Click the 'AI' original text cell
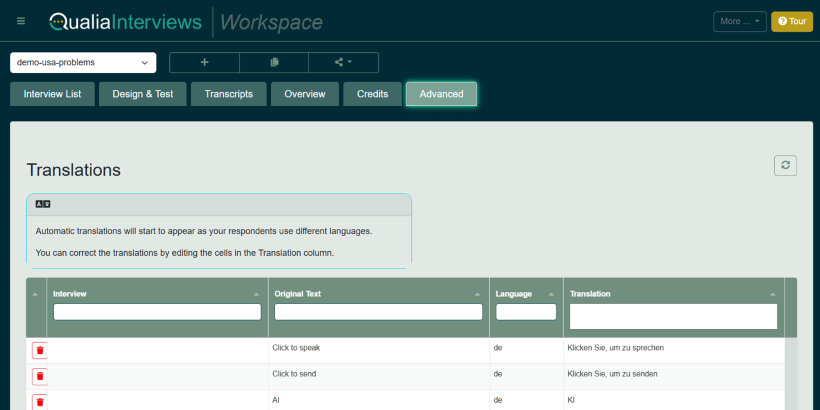The width and height of the screenshot is (820, 410). point(379,400)
